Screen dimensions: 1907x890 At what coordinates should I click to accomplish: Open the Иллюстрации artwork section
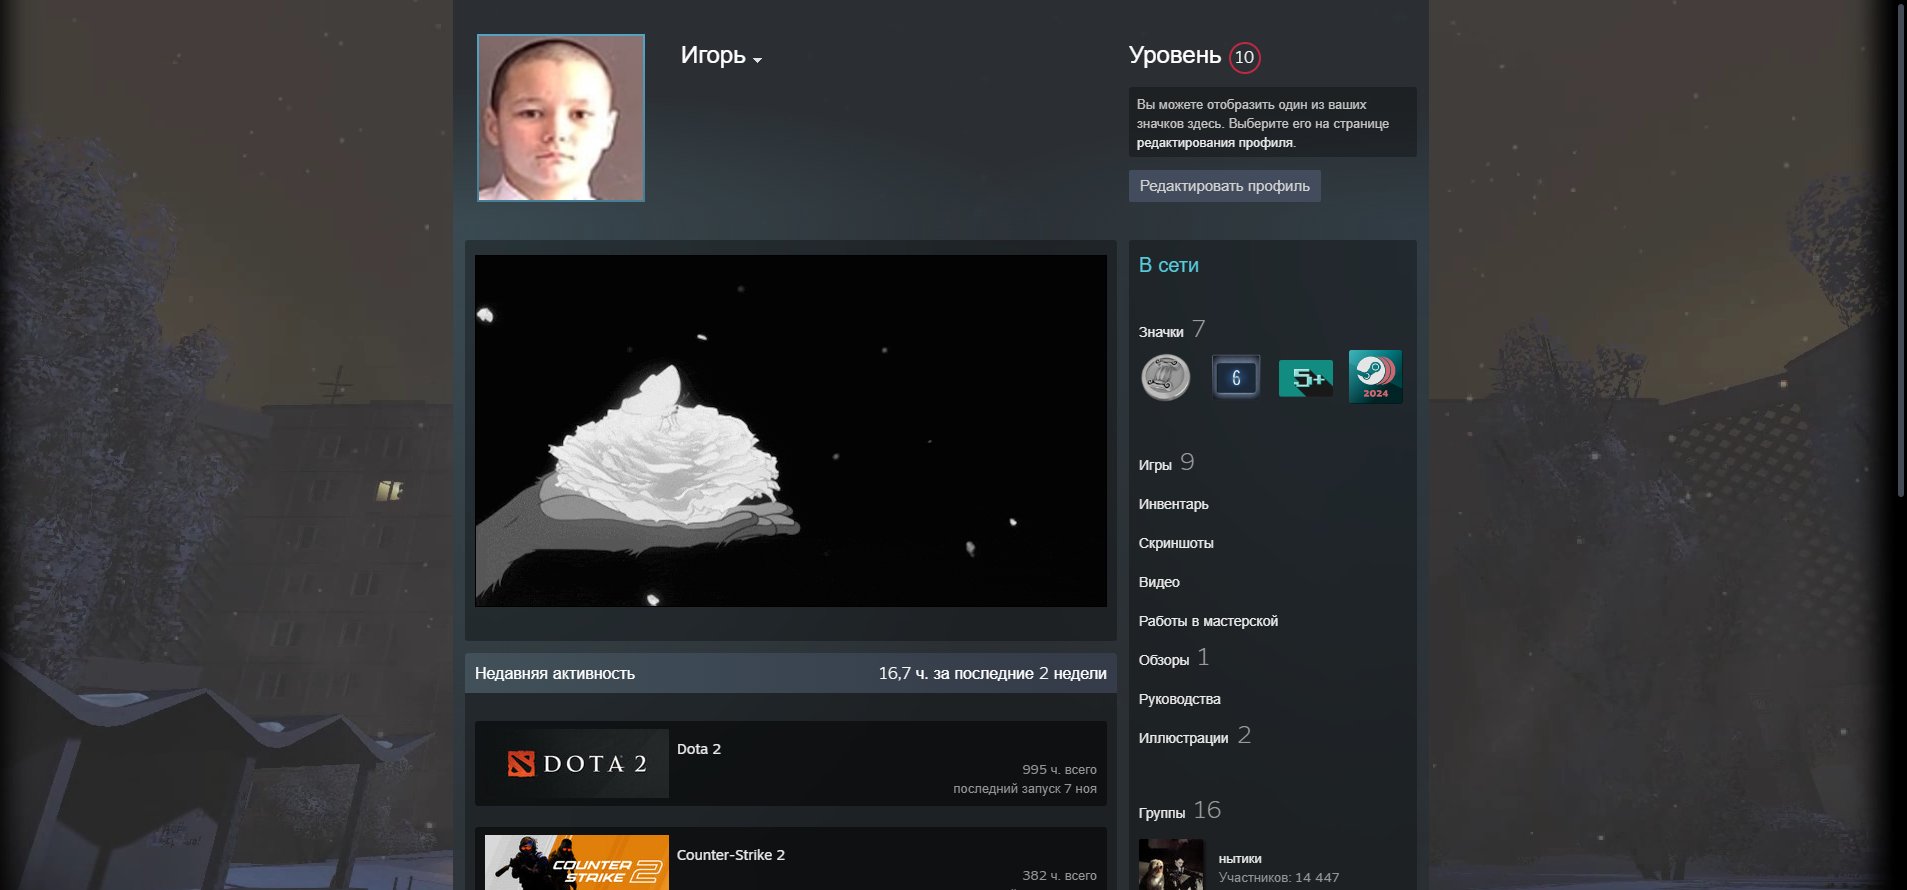point(1183,738)
